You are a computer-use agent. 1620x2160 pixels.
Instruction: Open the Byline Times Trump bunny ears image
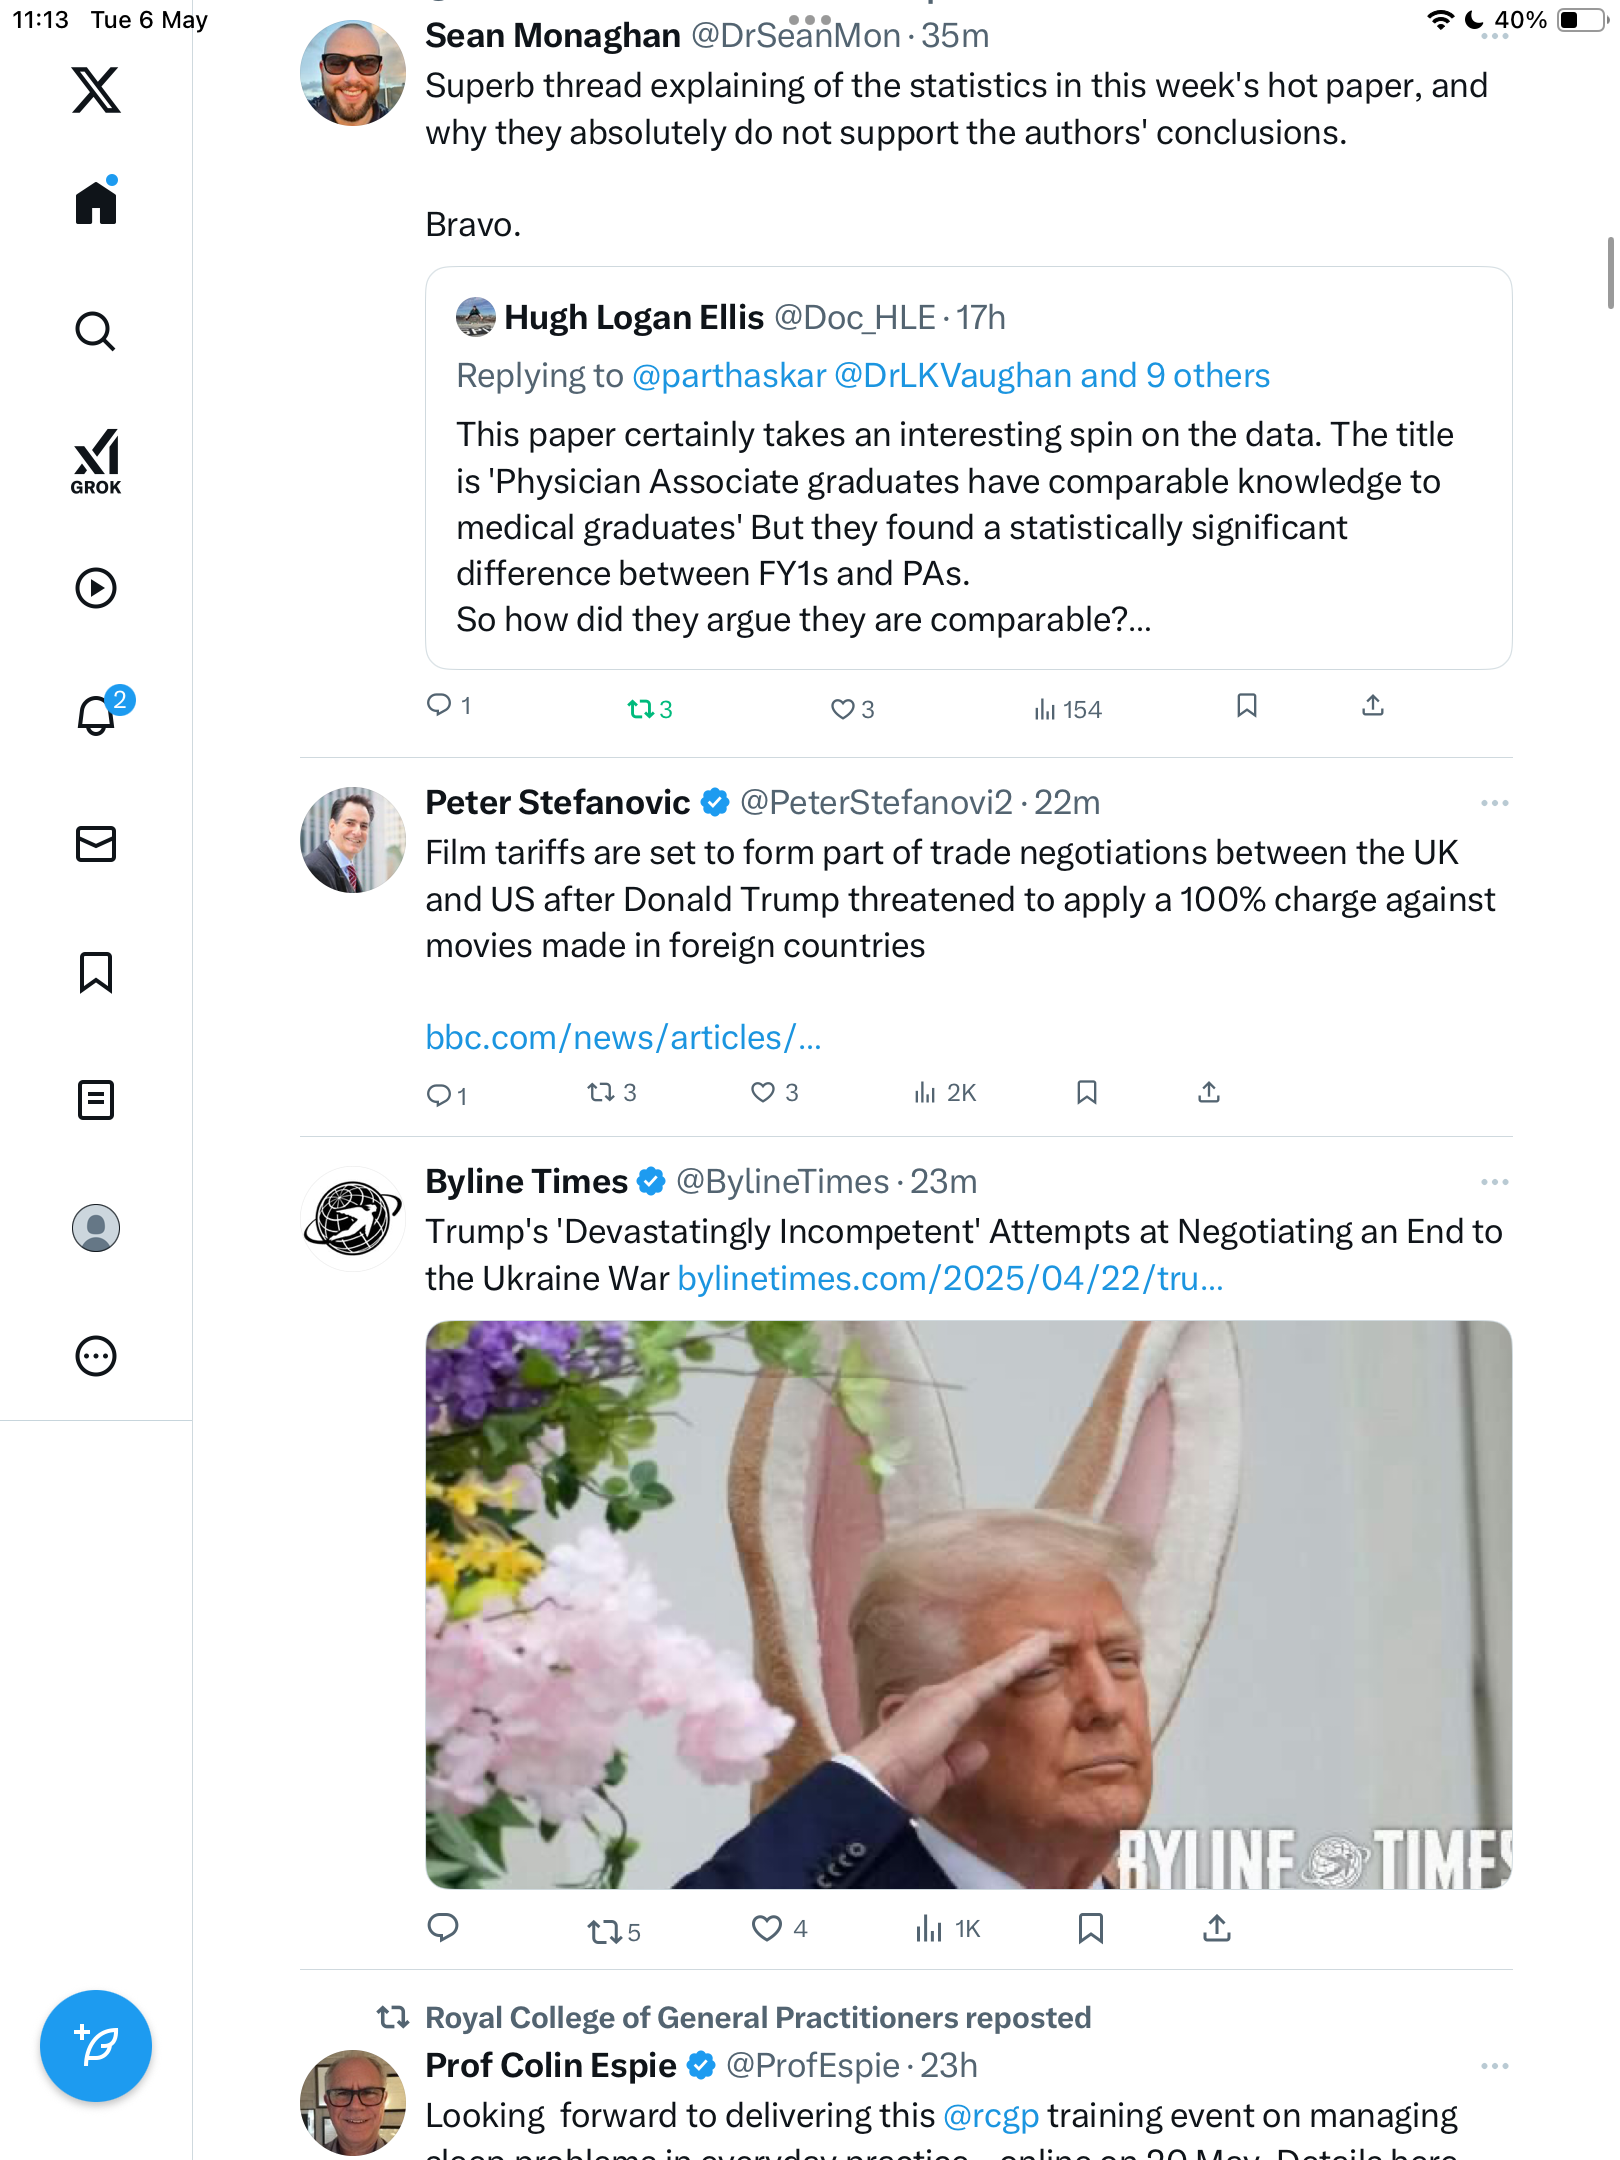968,1604
